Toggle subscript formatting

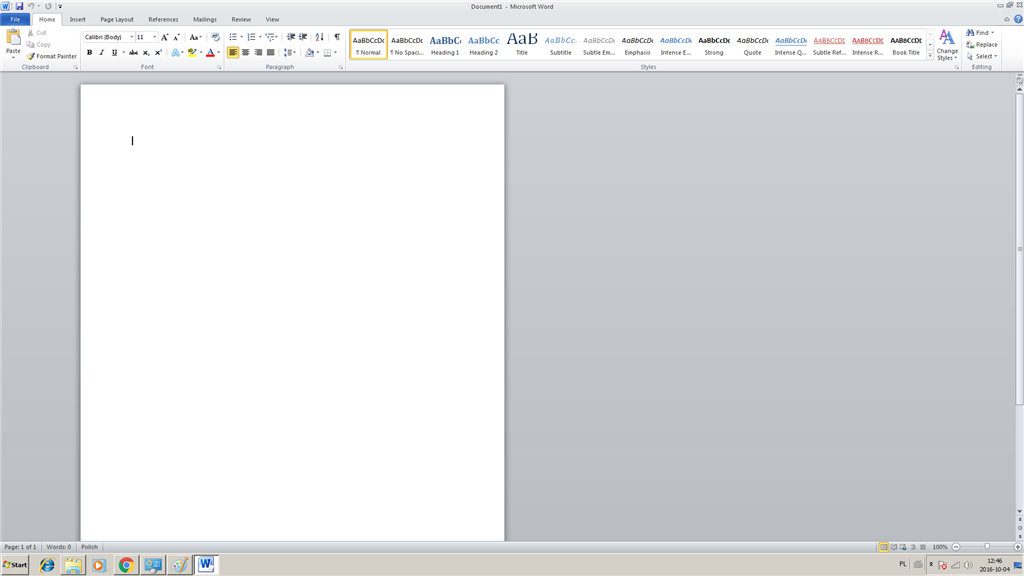tap(146, 52)
